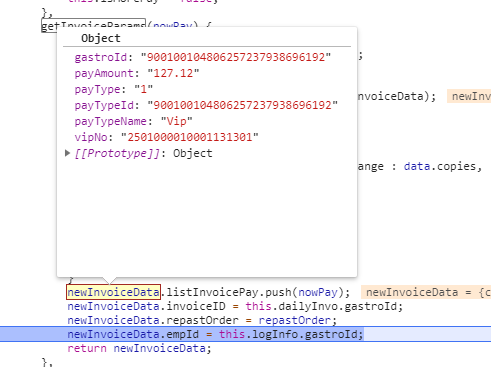Click the vipNo property key

coord(91,137)
